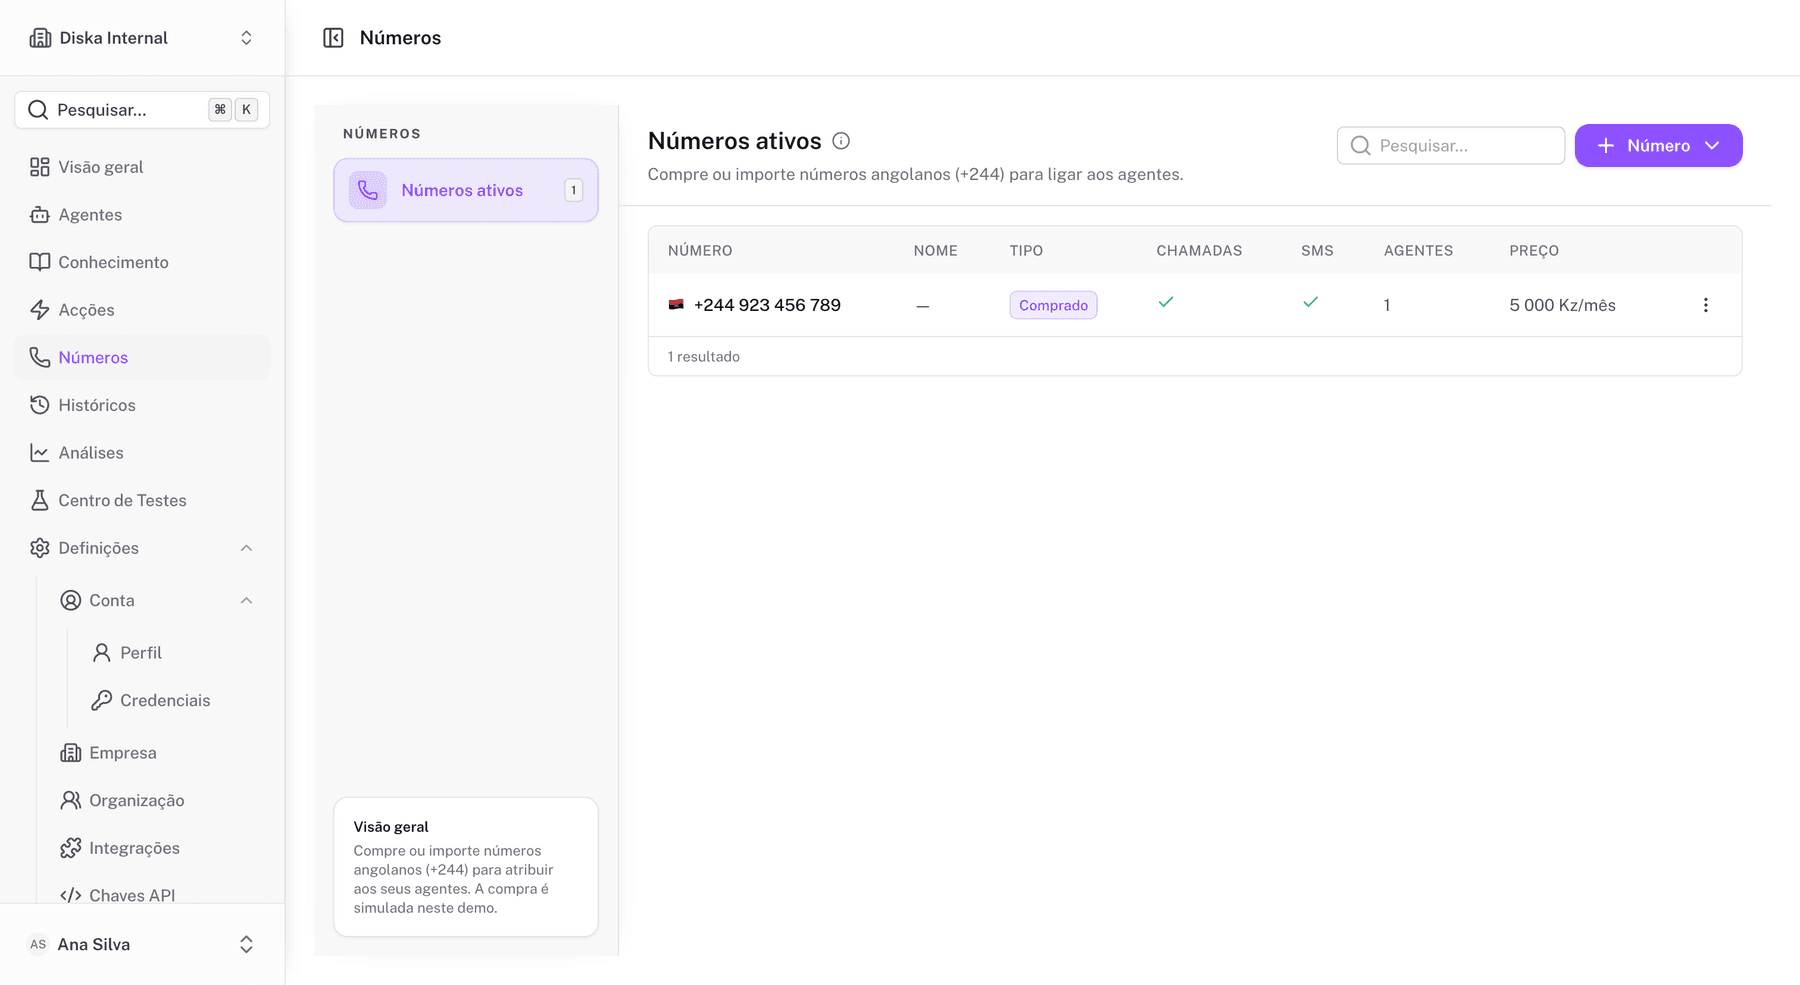Click the 1 resultado footer text
The image size is (1800, 985).
click(x=704, y=357)
